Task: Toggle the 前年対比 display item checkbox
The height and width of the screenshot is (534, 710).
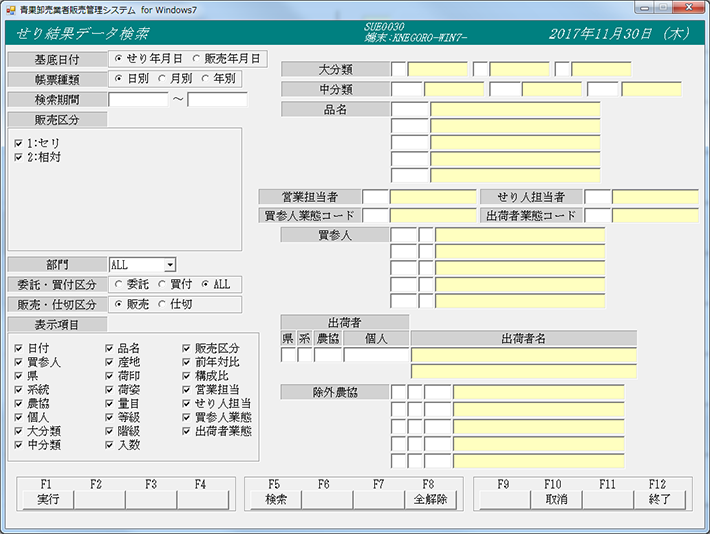Action: 186,361
